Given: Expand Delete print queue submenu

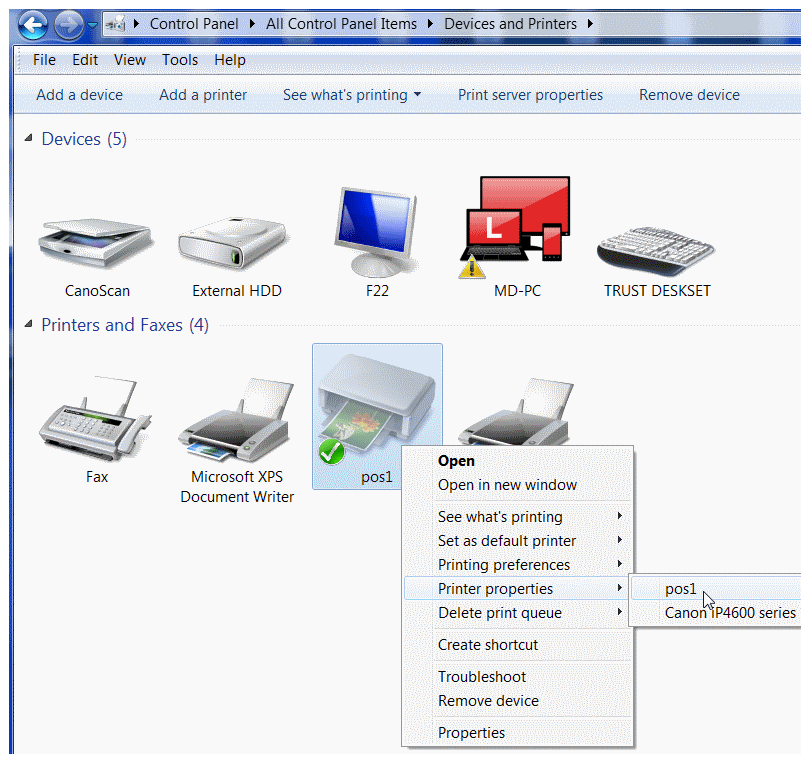Looking at the screenshot, I should click(517, 613).
